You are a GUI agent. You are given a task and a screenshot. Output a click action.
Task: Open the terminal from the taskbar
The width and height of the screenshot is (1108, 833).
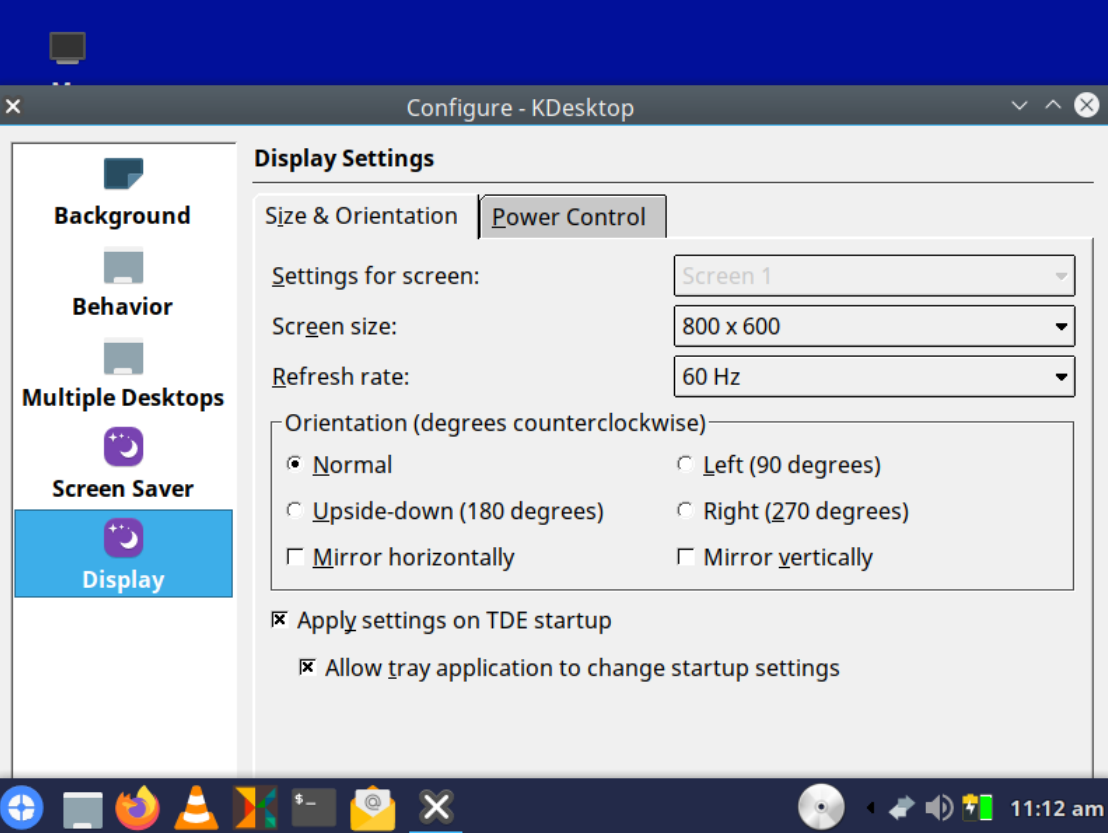(x=314, y=807)
